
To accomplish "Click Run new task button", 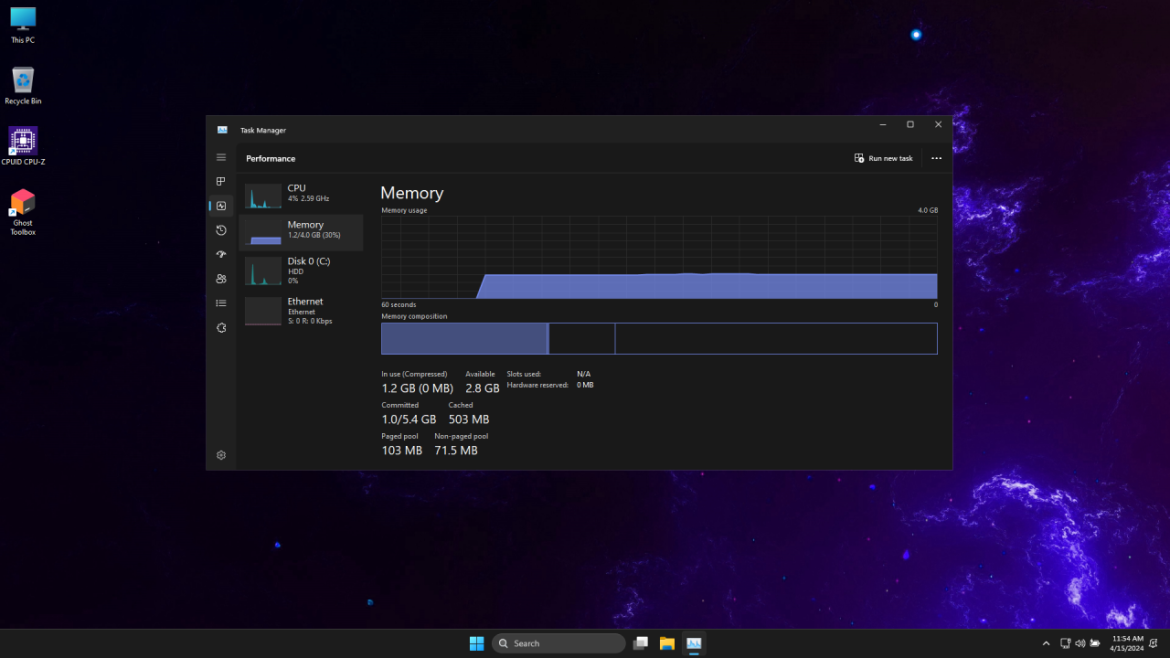I will point(883,158).
